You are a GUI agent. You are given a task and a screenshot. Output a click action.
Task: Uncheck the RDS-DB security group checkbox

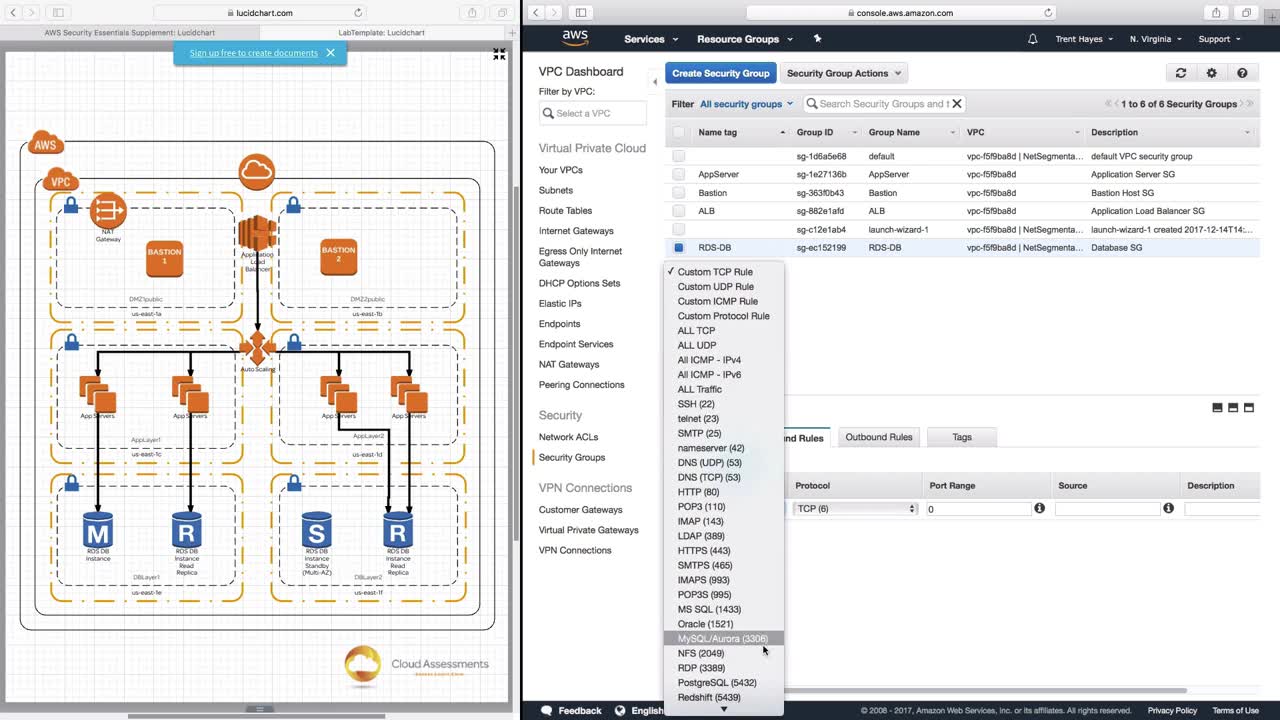679,248
